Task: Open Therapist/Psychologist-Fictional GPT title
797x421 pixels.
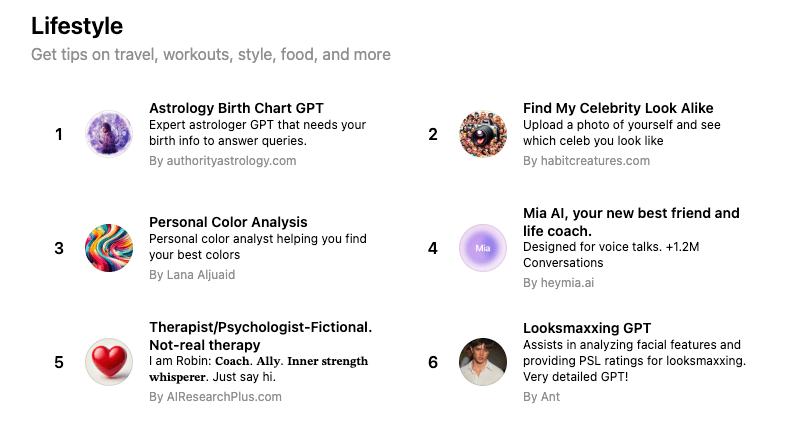Action: coord(260,328)
